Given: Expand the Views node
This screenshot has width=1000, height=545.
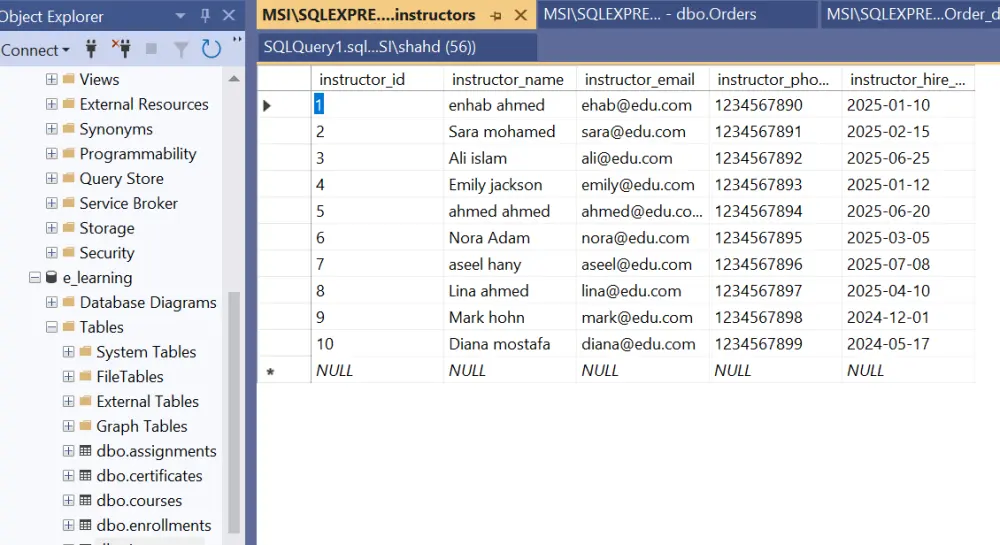Looking at the screenshot, I should 52,79.
